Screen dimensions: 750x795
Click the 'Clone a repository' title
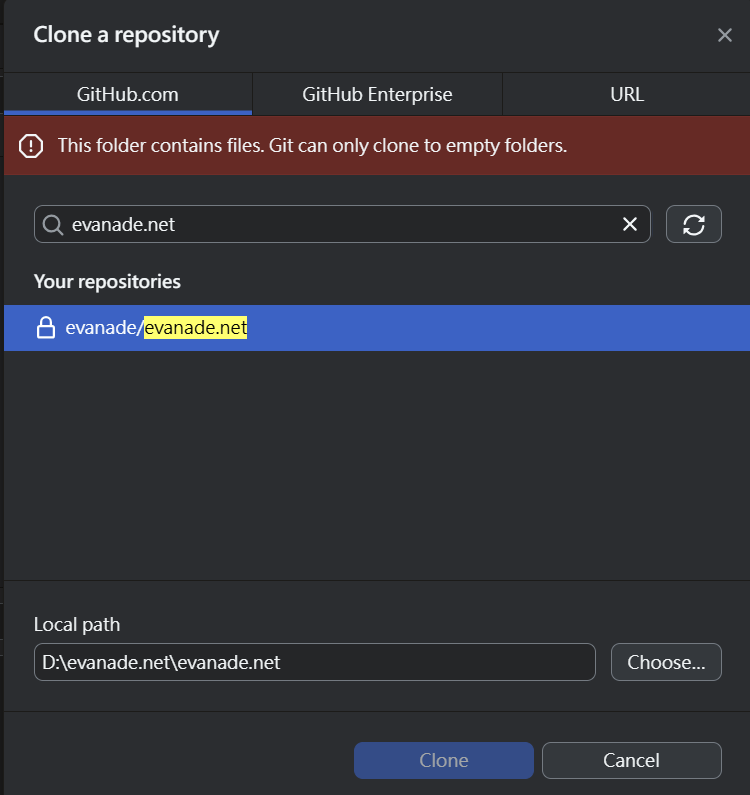pos(126,35)
